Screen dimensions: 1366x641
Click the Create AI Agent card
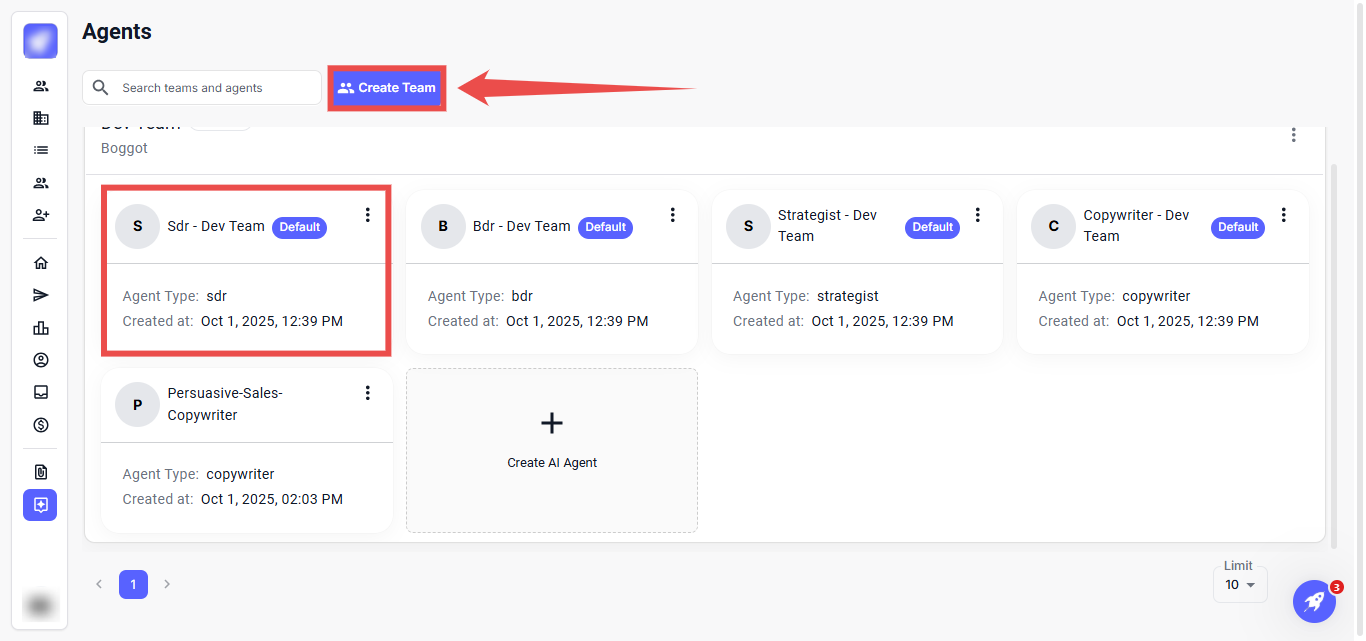click(552, 450)
